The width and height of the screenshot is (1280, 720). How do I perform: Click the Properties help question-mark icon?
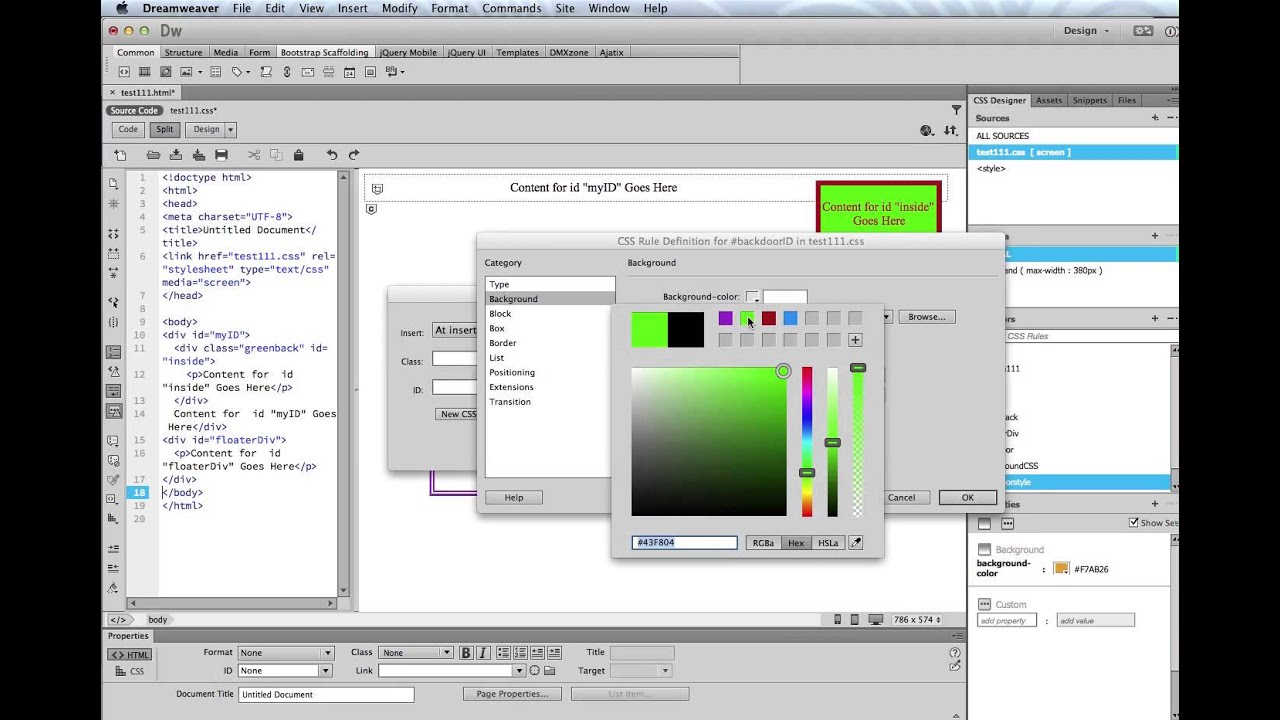click(955, 653)
